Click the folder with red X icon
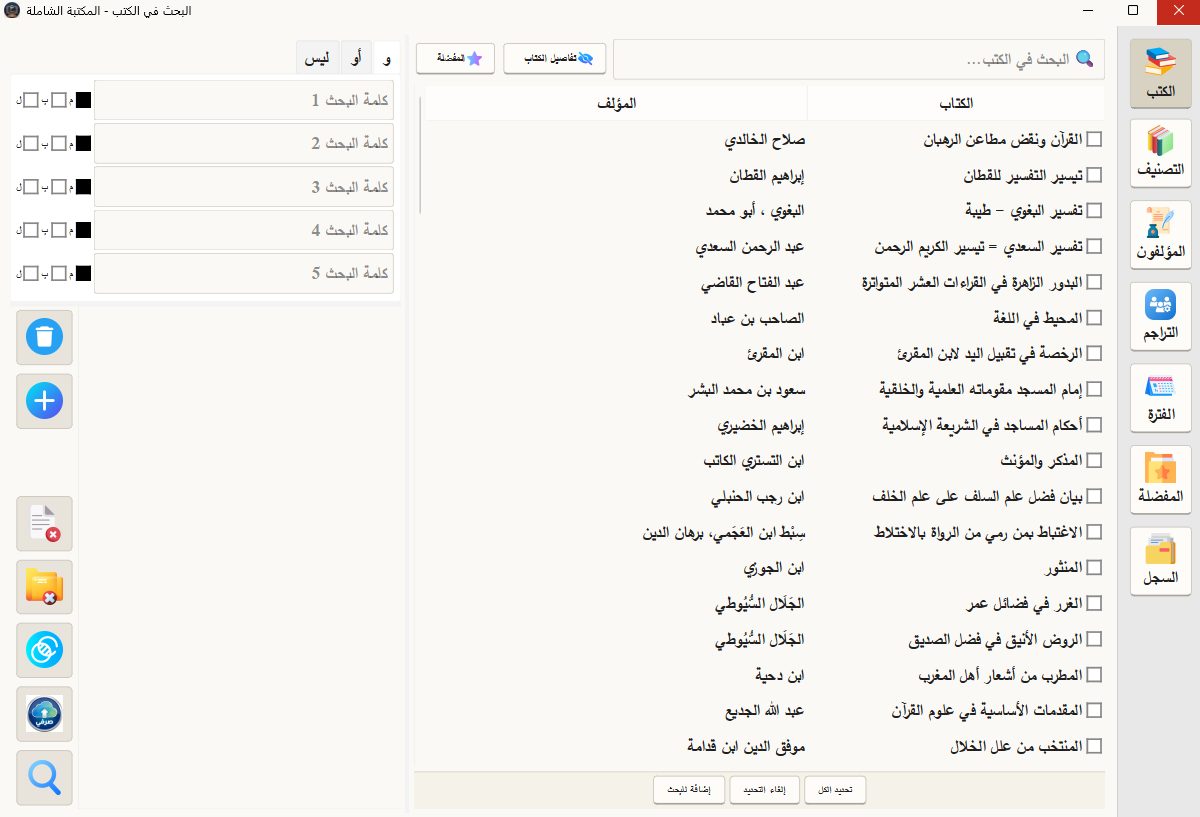 pyautogui.click(x=45, y=587)
